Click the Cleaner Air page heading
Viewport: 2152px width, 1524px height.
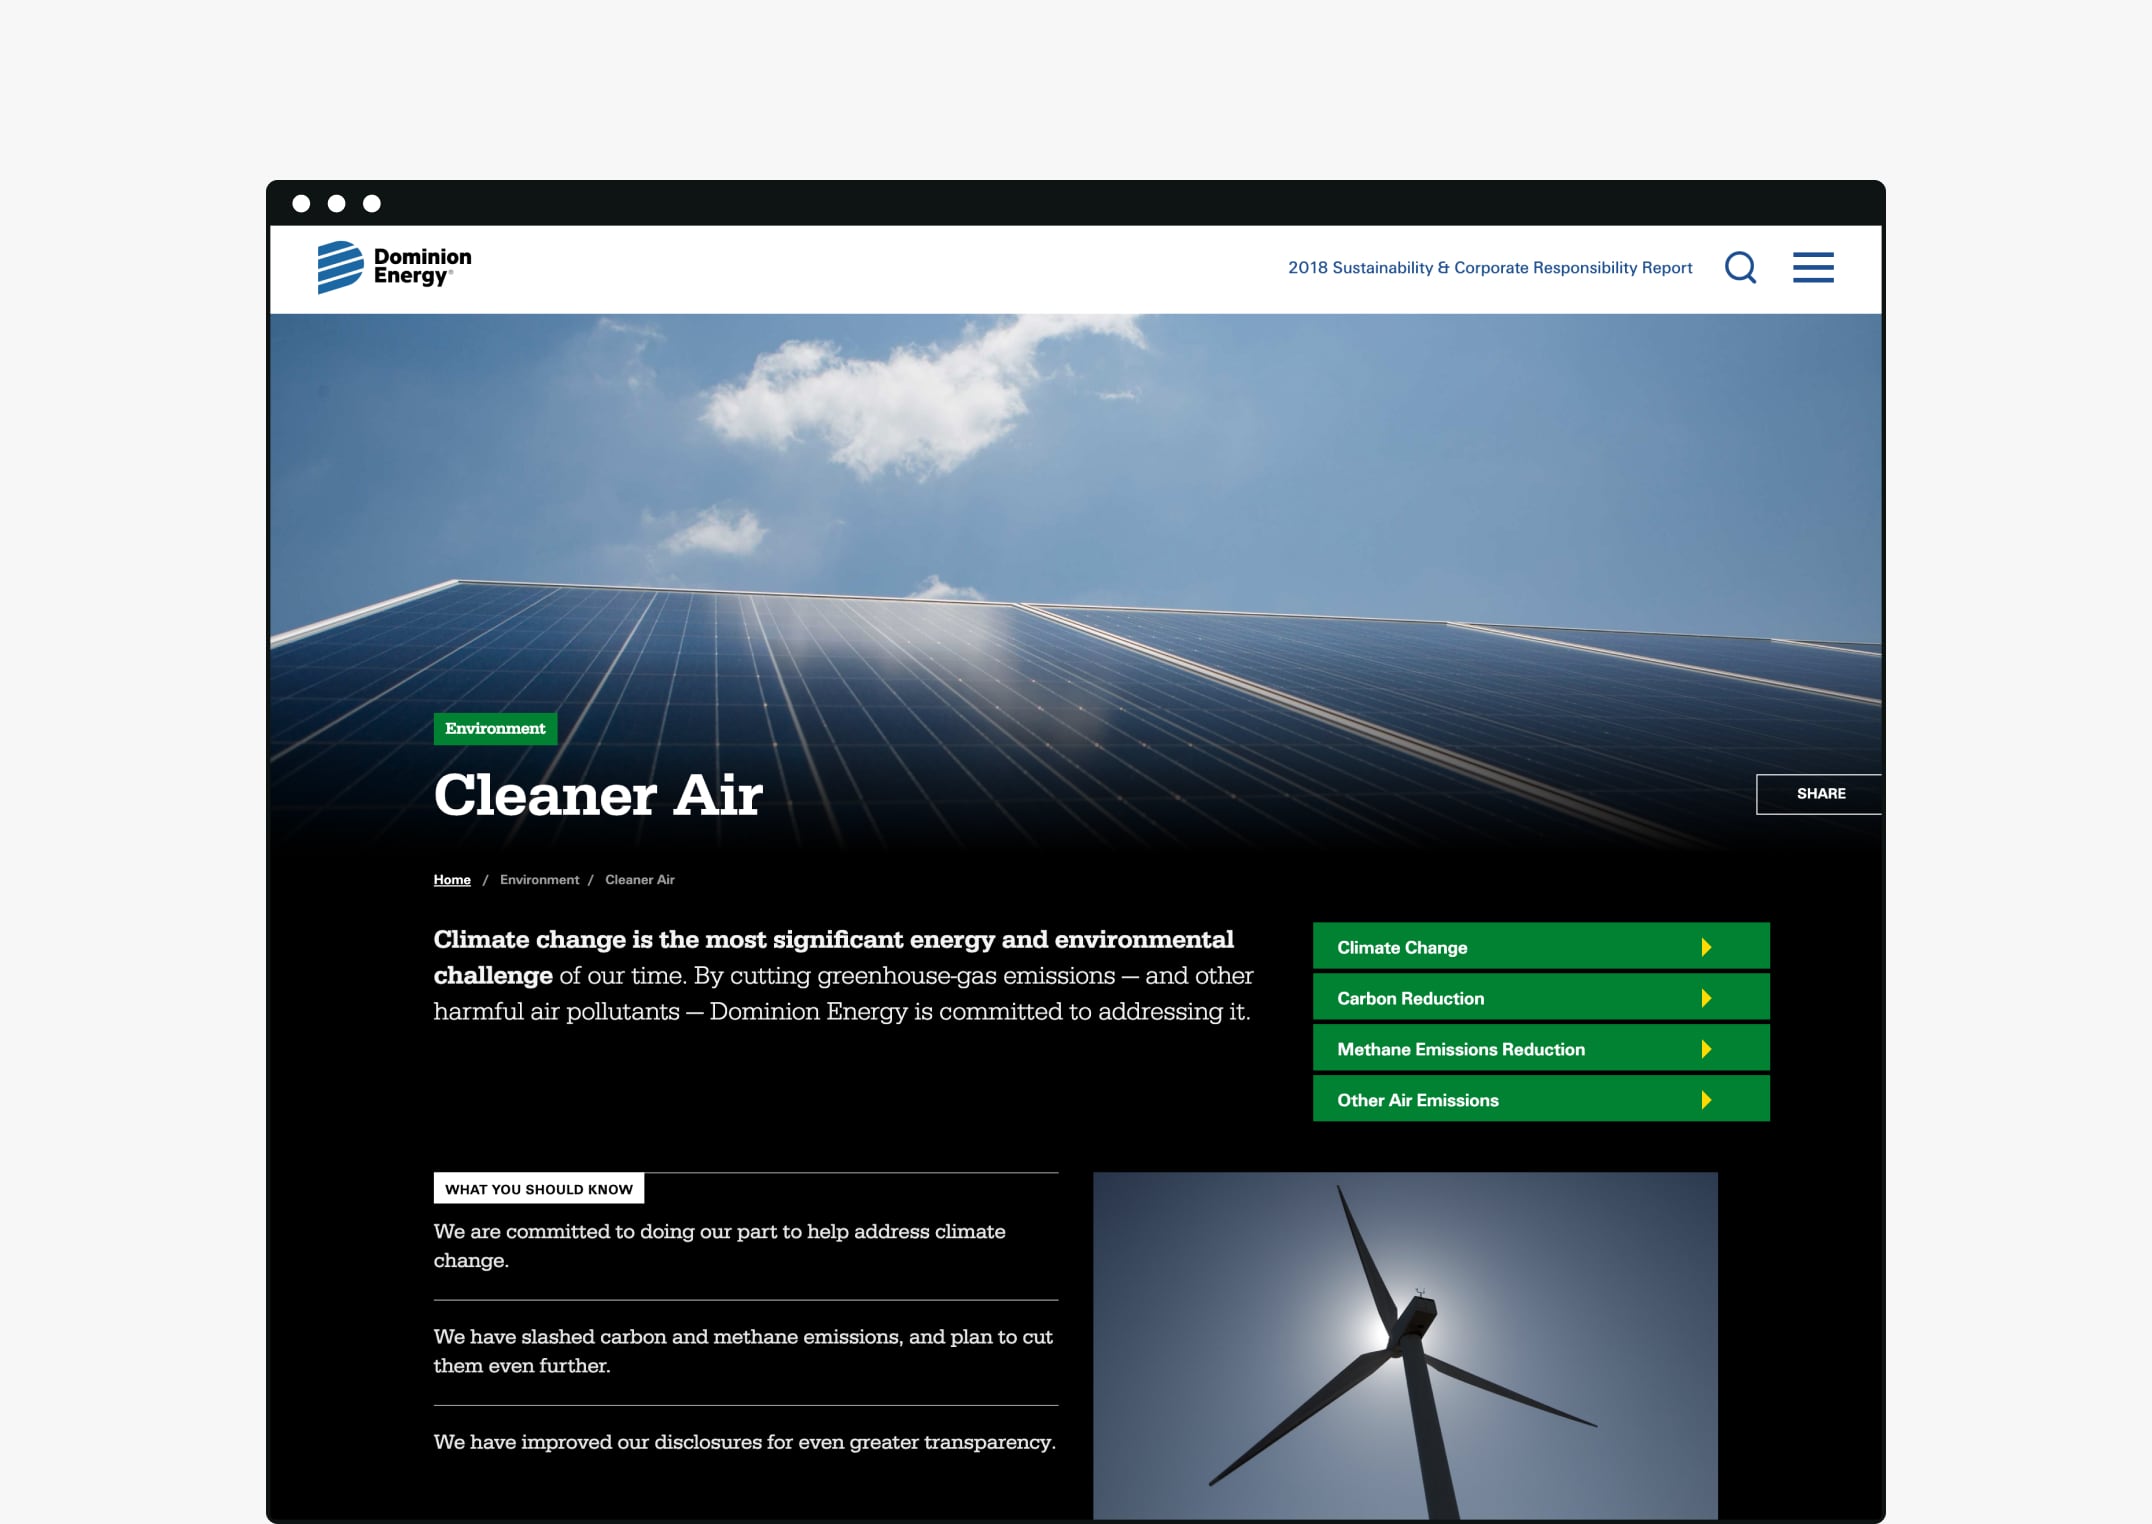click(598, 795)
